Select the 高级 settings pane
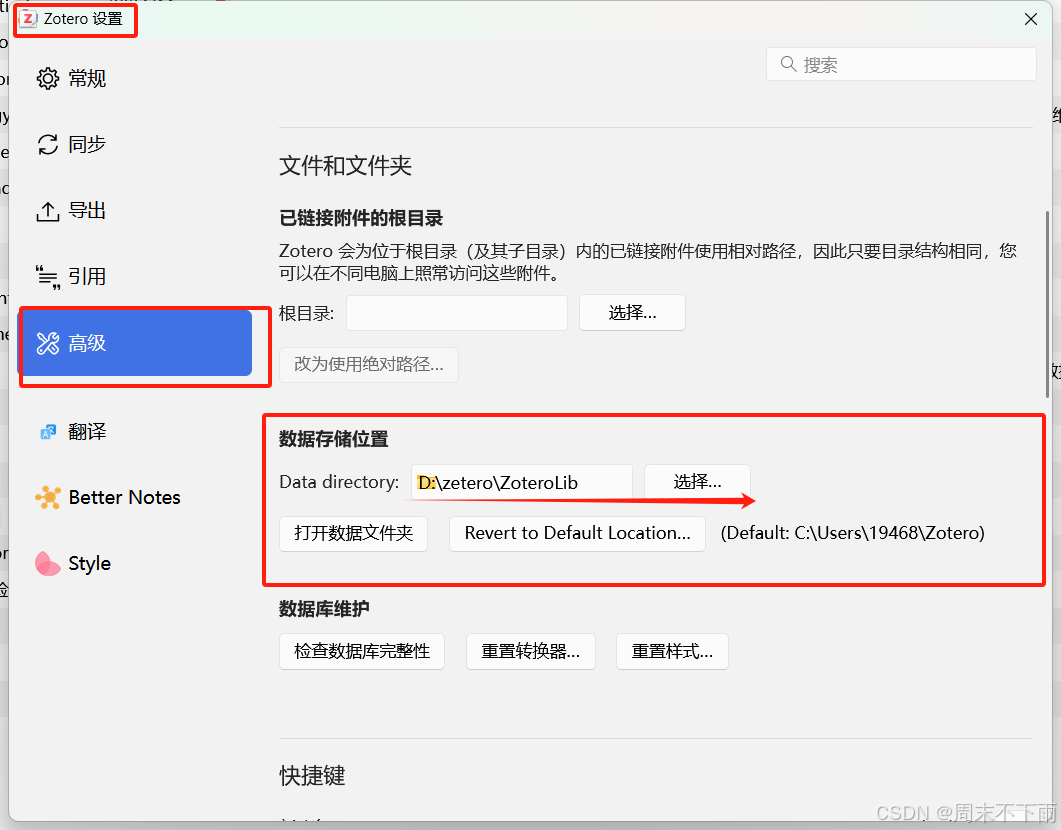Viewport: 1061px width, 830px height. 135,343
